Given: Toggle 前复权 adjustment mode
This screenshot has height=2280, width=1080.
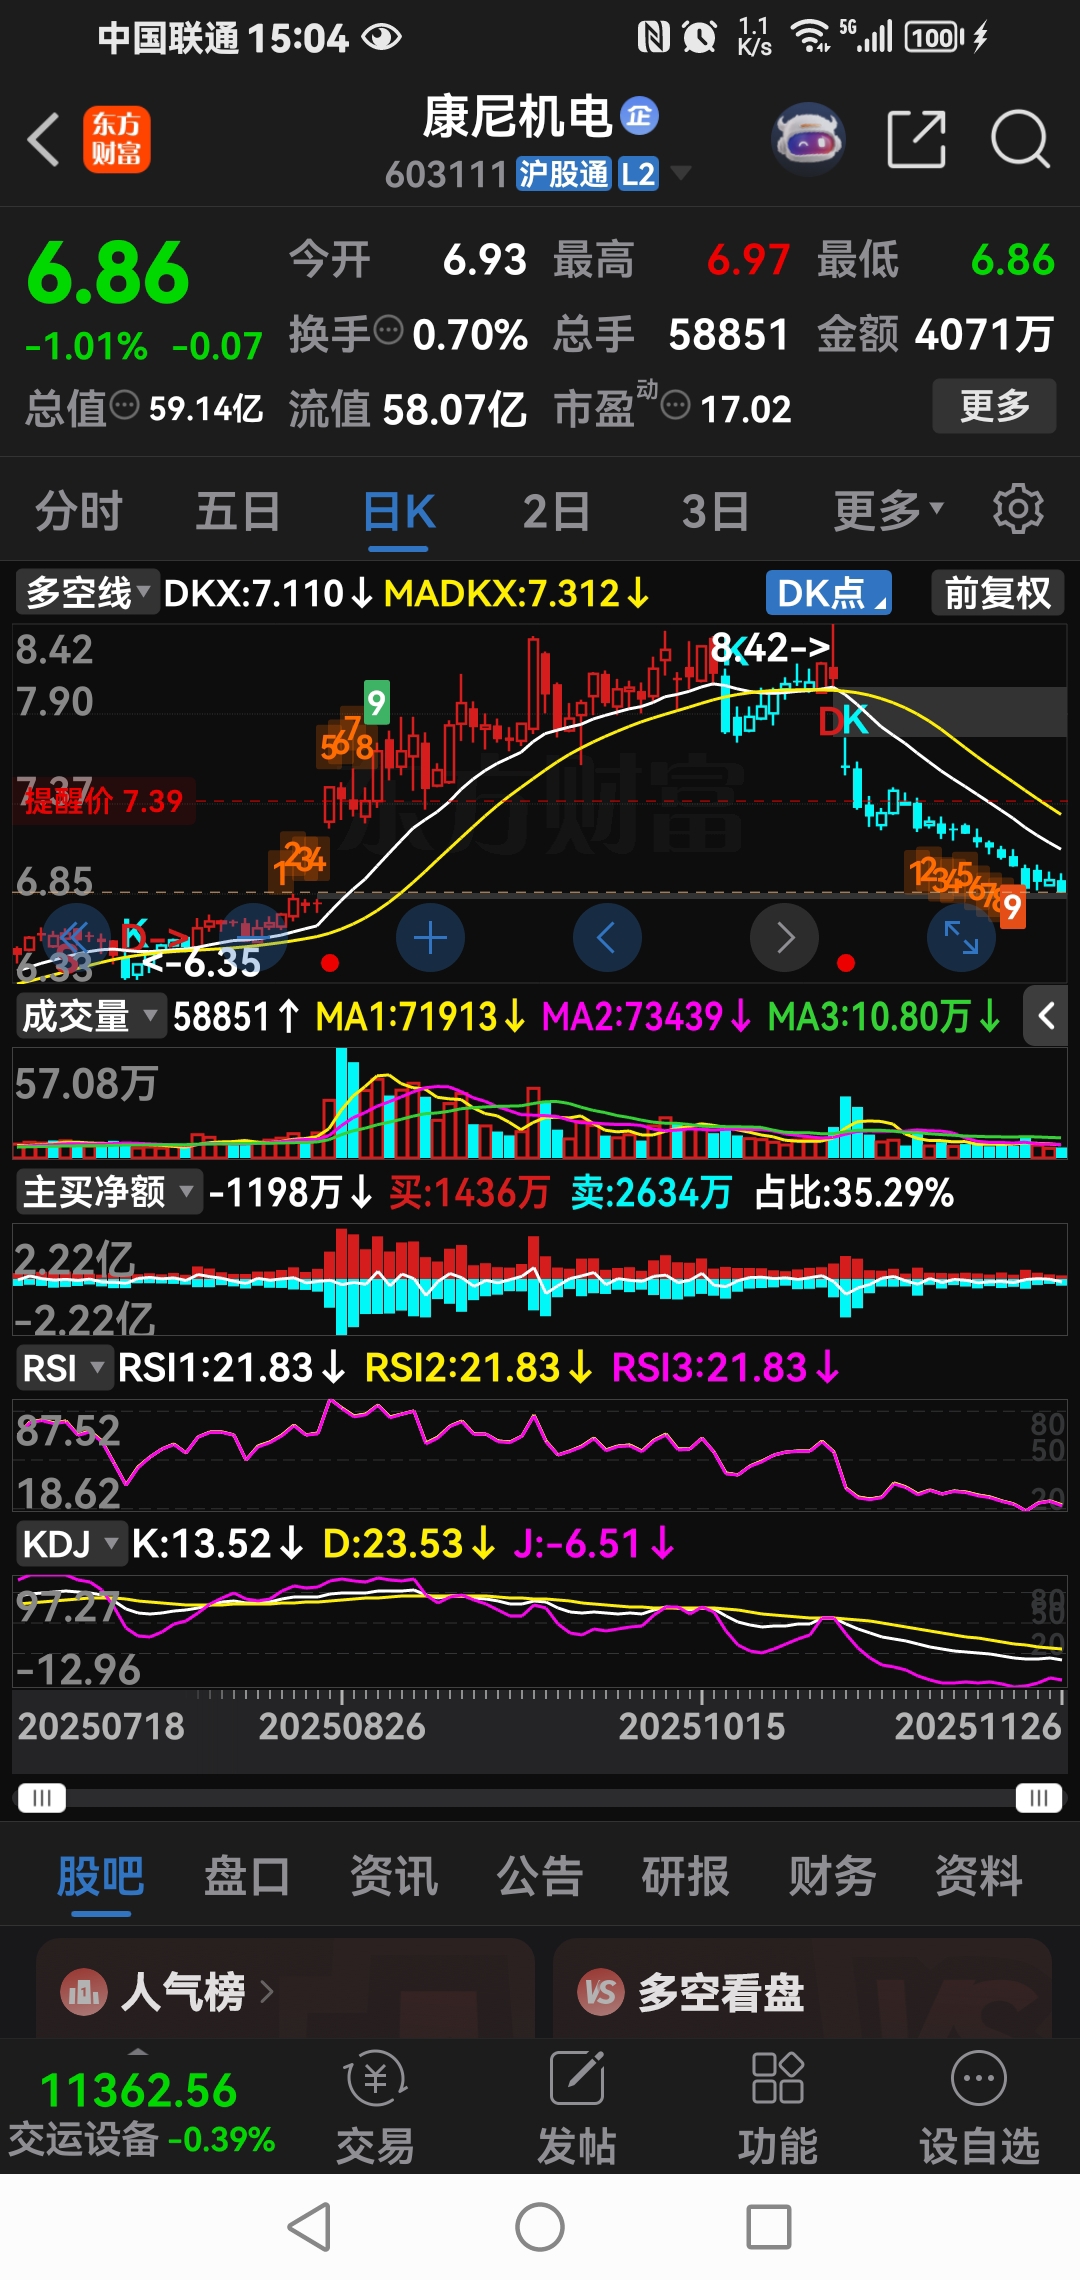Looking at the screenshot, I should coord(997,593).
